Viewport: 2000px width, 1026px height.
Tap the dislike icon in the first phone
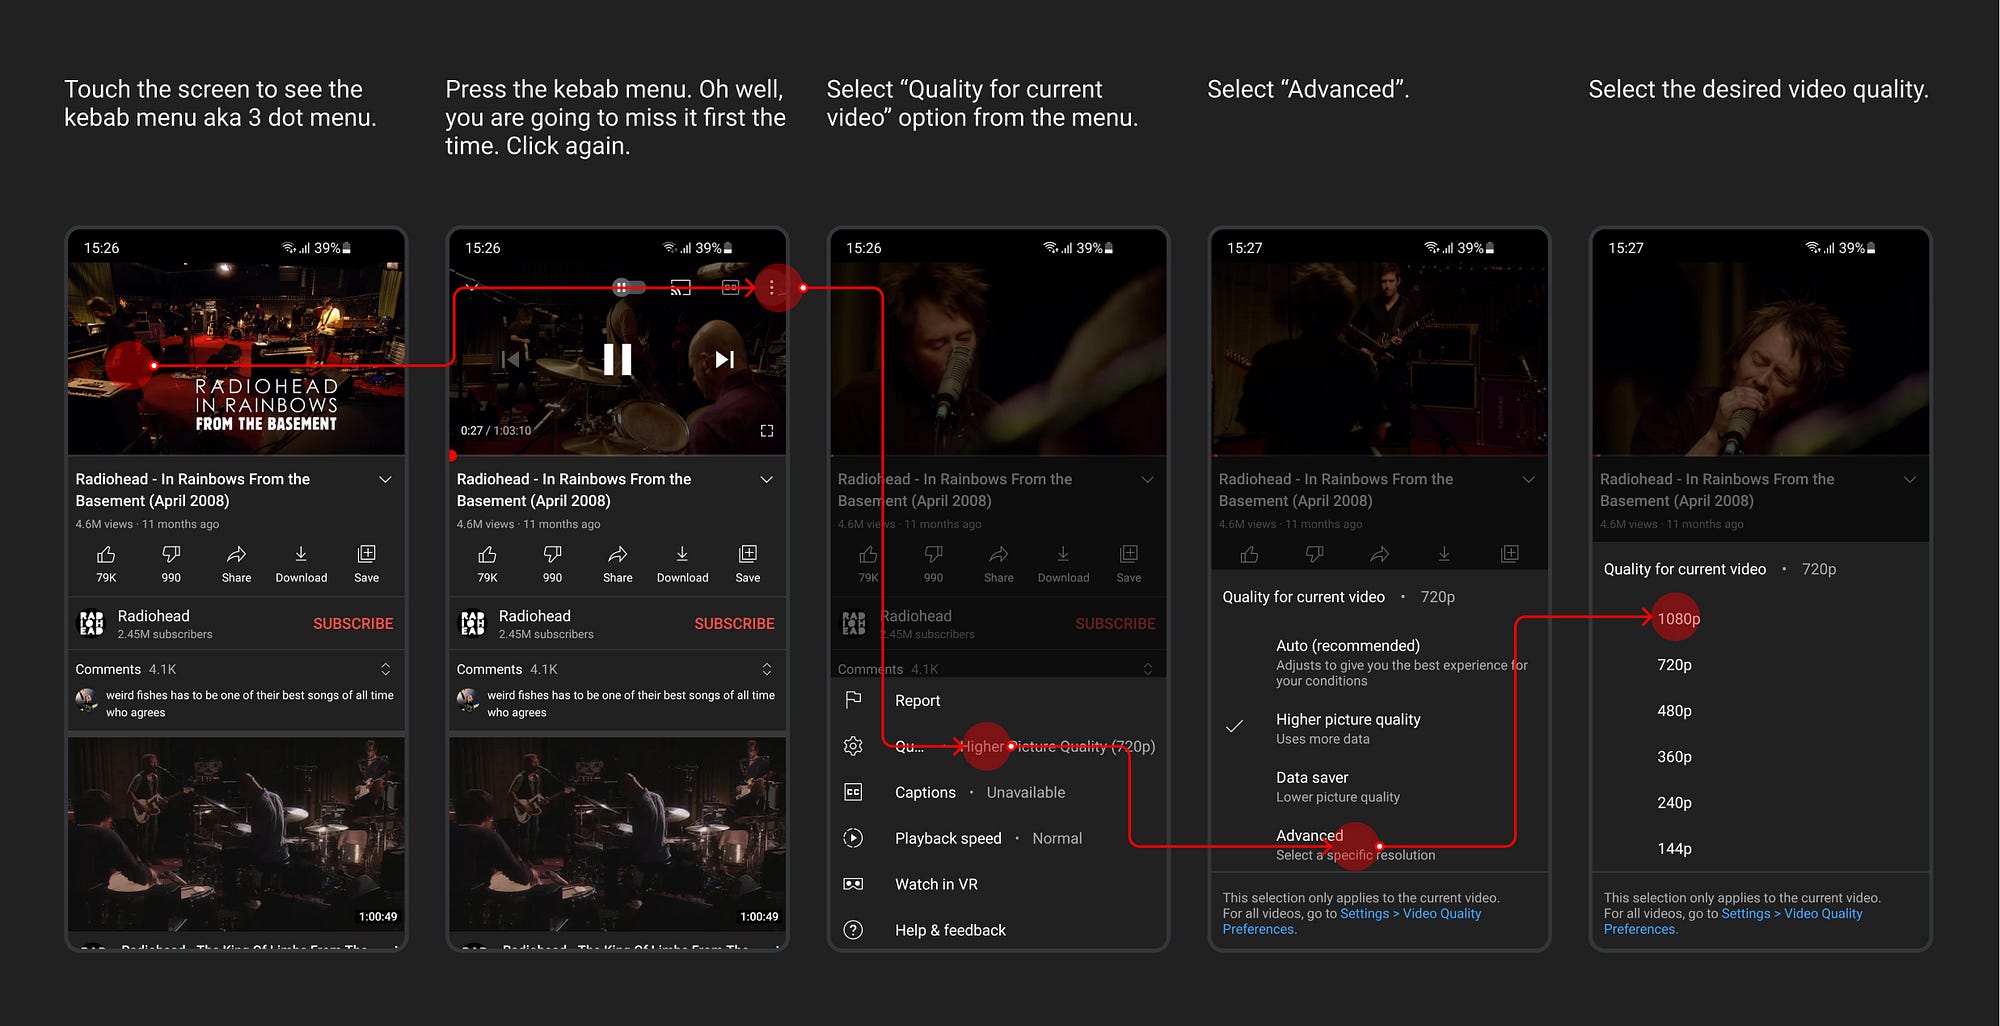[x=171, y=555]
